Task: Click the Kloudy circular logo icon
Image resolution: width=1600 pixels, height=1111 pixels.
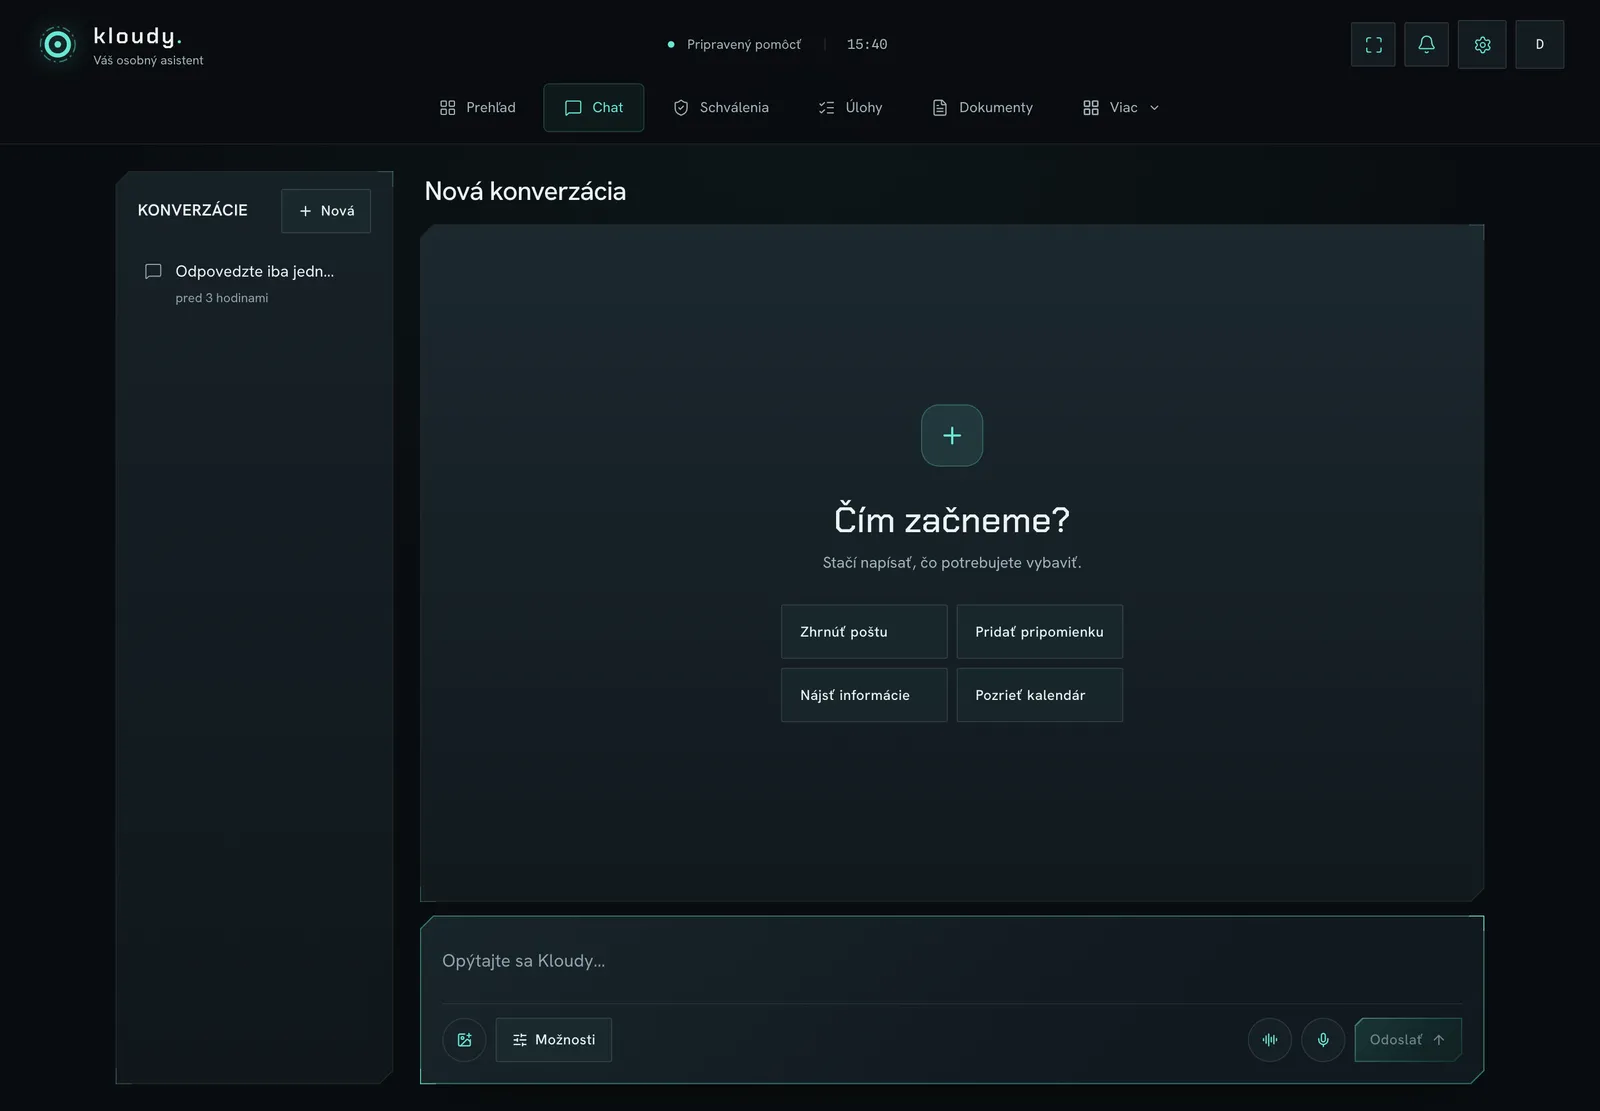Action: tap(58, 44)
